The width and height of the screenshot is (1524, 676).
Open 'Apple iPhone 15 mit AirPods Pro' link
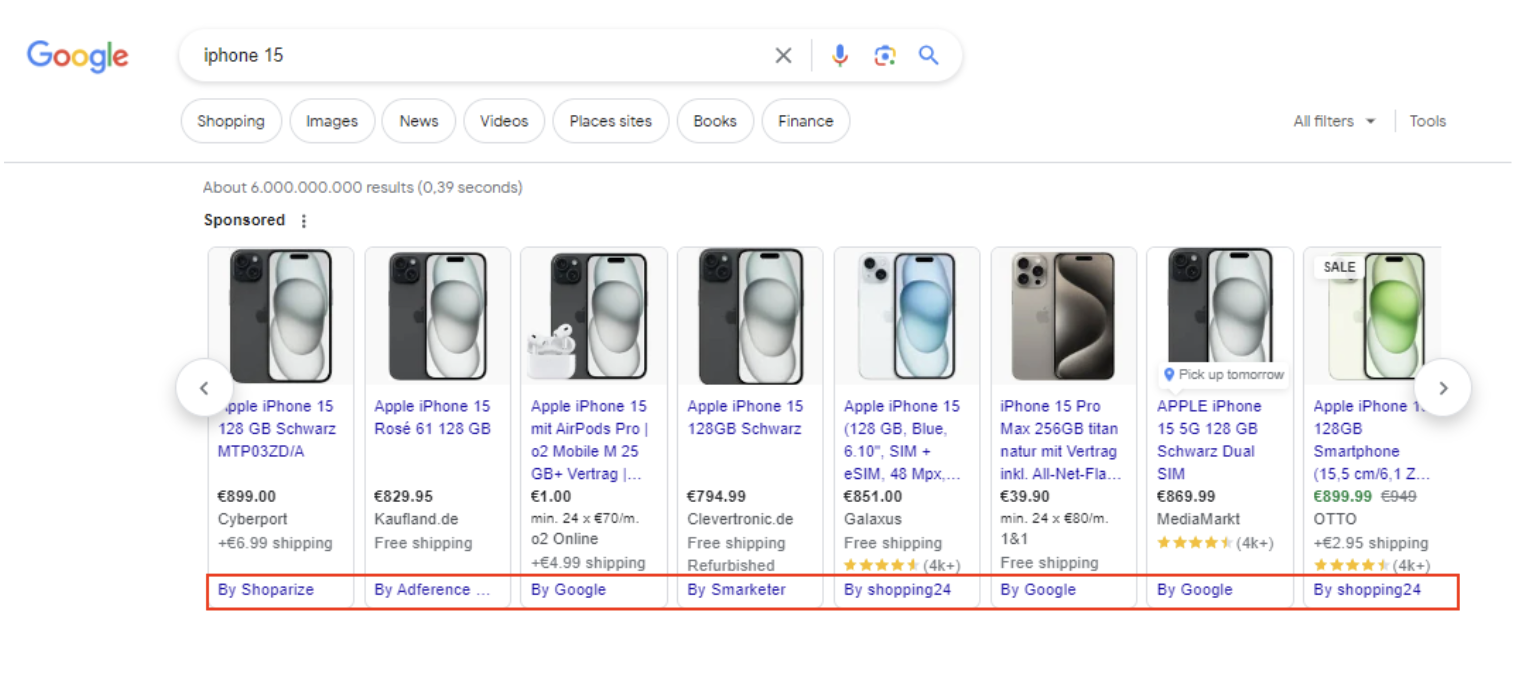pos(590,440)
